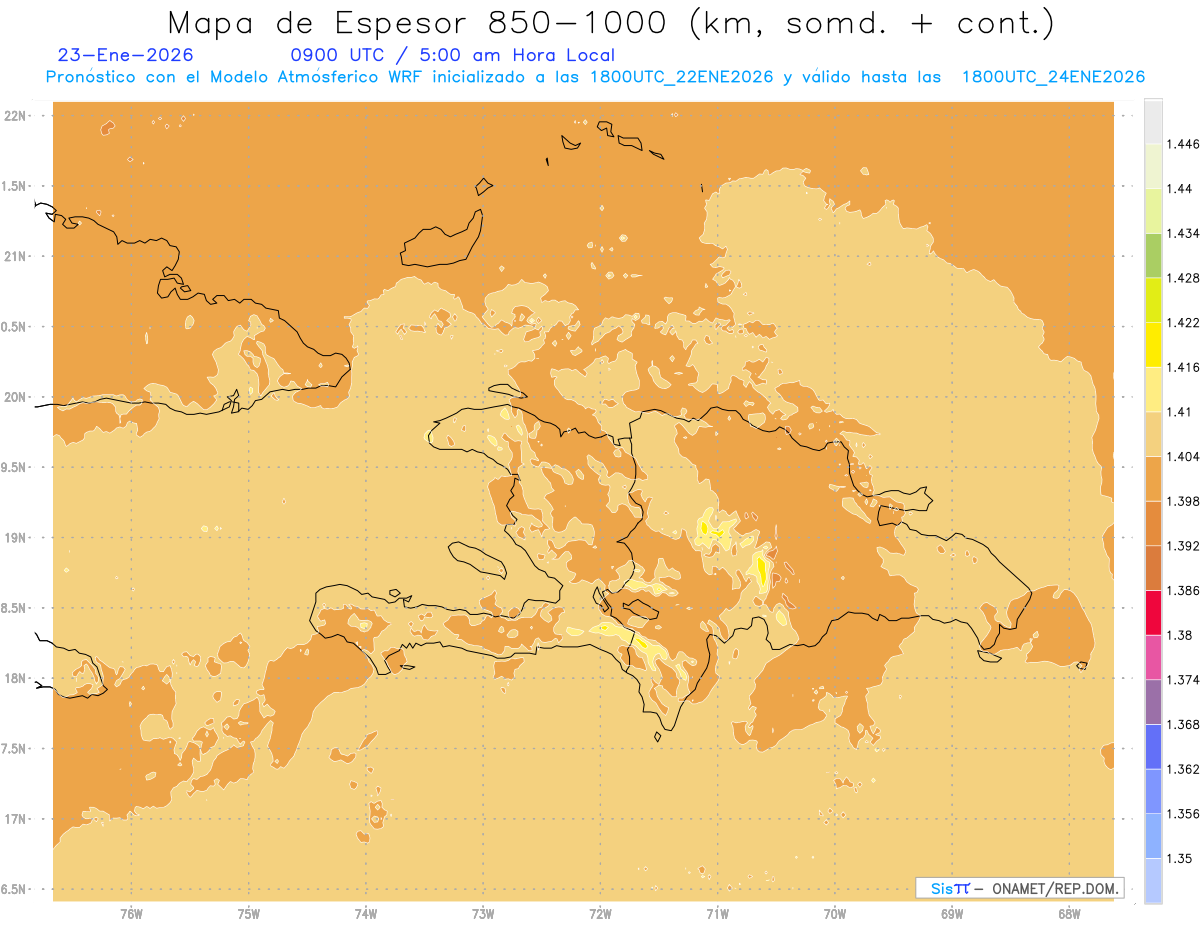Pick the blue colorbar swatch between 1.362 and 1.368

tap(1153, 747)
